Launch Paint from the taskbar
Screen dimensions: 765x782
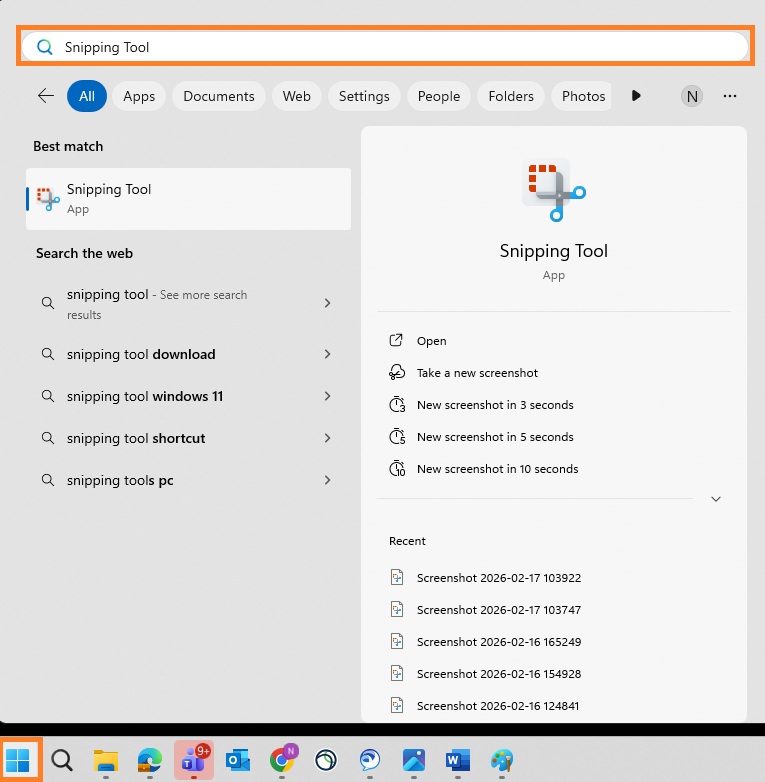tap(502, 761)
